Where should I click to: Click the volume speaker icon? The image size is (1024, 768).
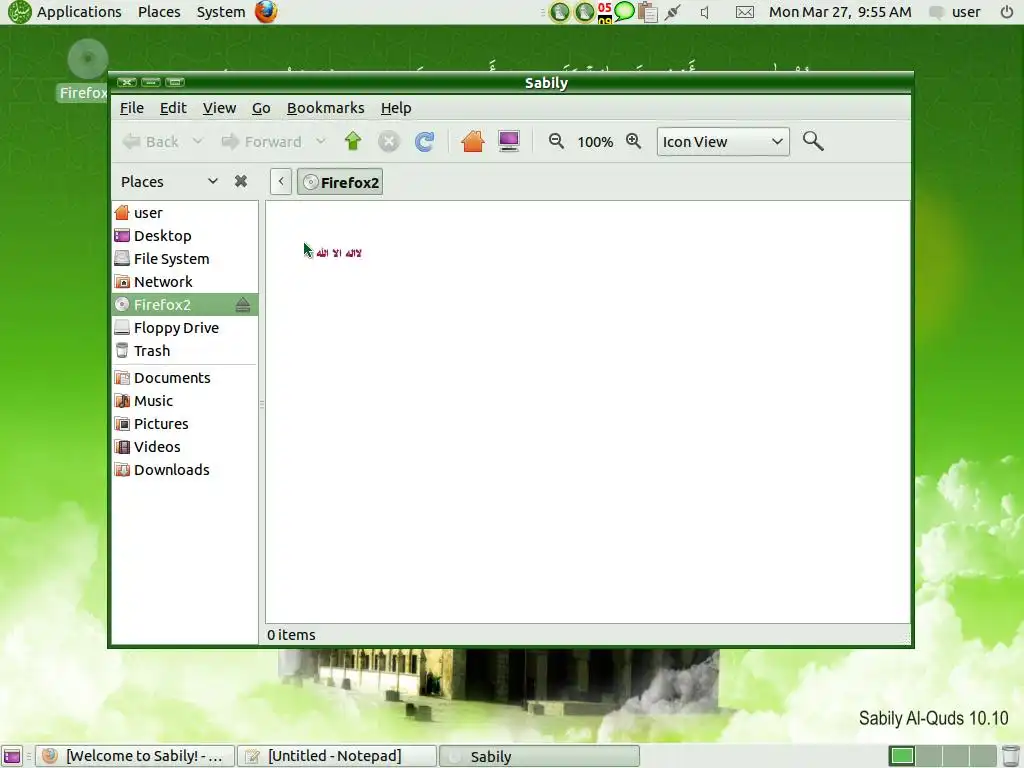pyautogui.click(x=705, y=12)
